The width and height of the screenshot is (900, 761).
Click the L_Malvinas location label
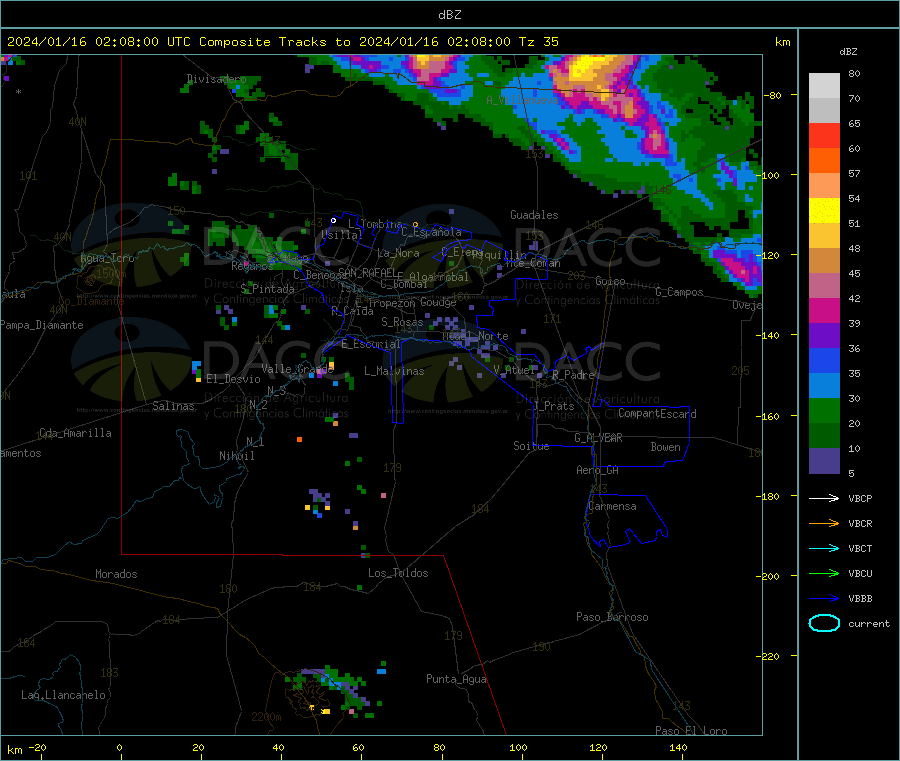point(394,371)
